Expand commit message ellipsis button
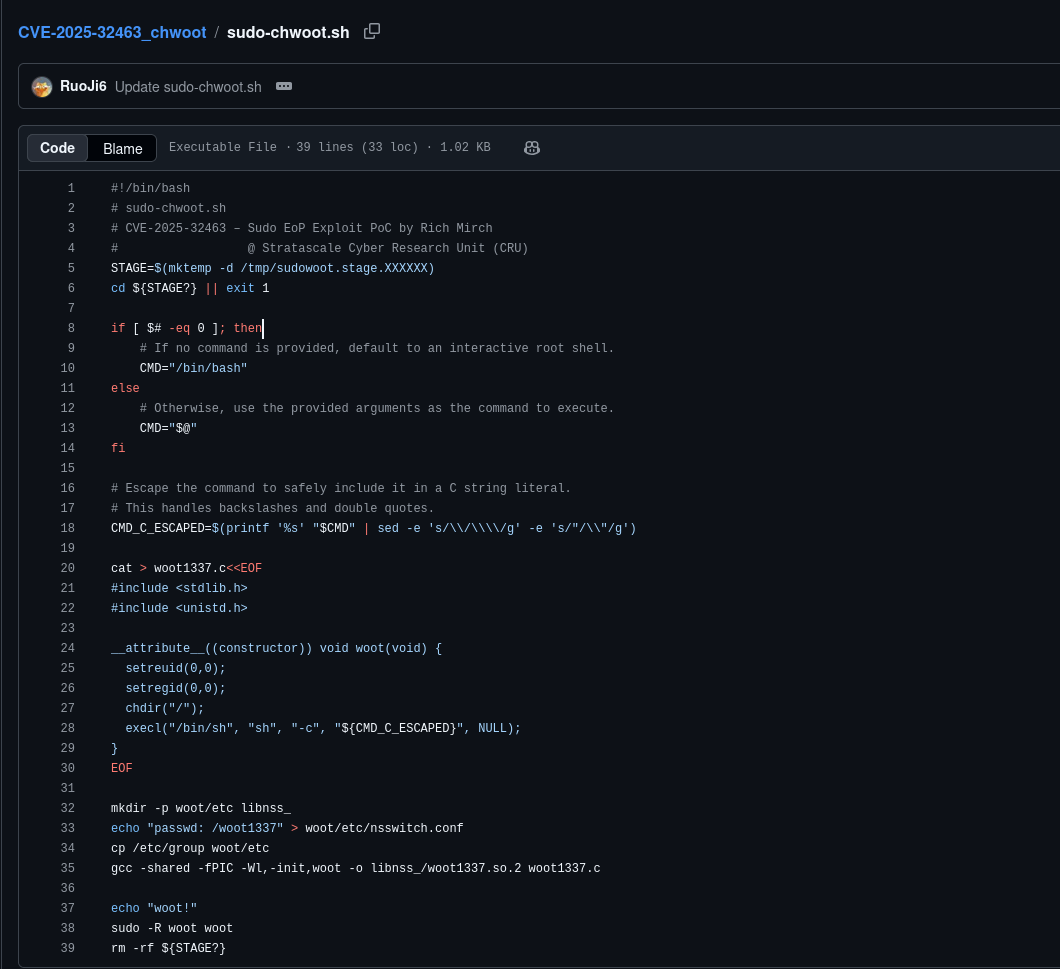Image resolution: width=1060 pixels, height=969 pixels. coord(284,87)
